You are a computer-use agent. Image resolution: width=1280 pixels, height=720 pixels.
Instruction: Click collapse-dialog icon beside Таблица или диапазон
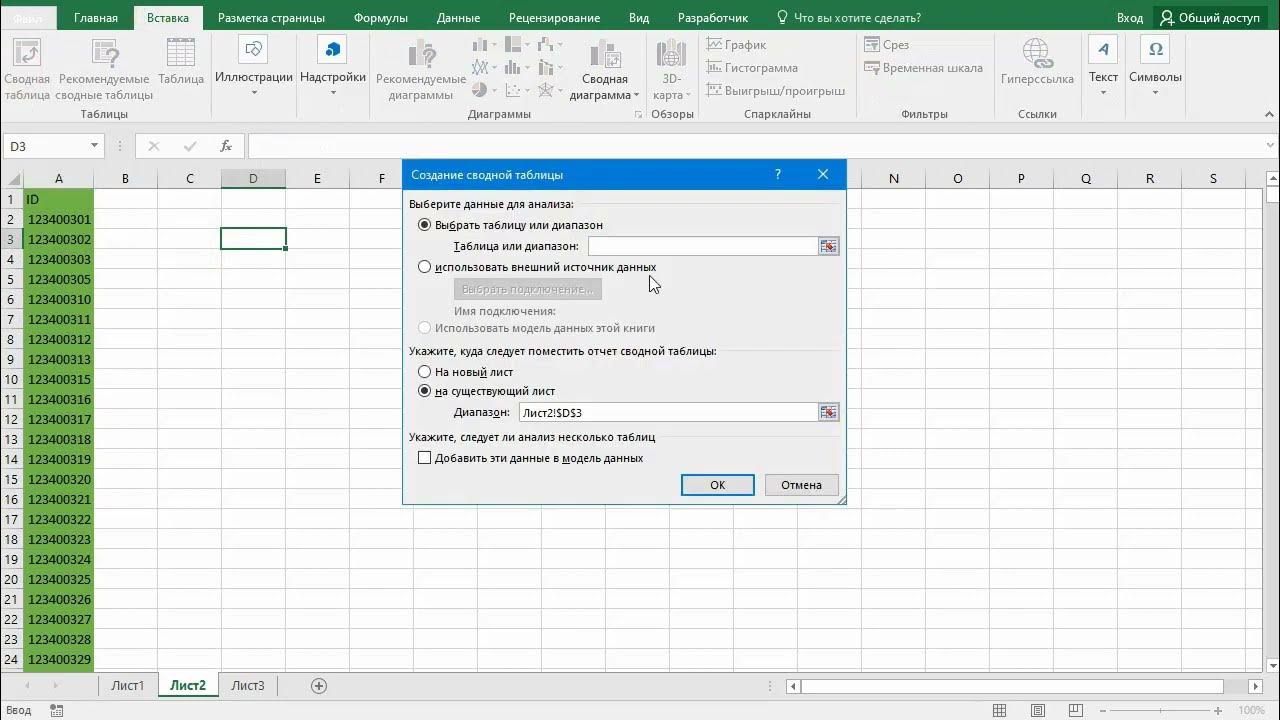pyautogui.click(x=828, y=246)
